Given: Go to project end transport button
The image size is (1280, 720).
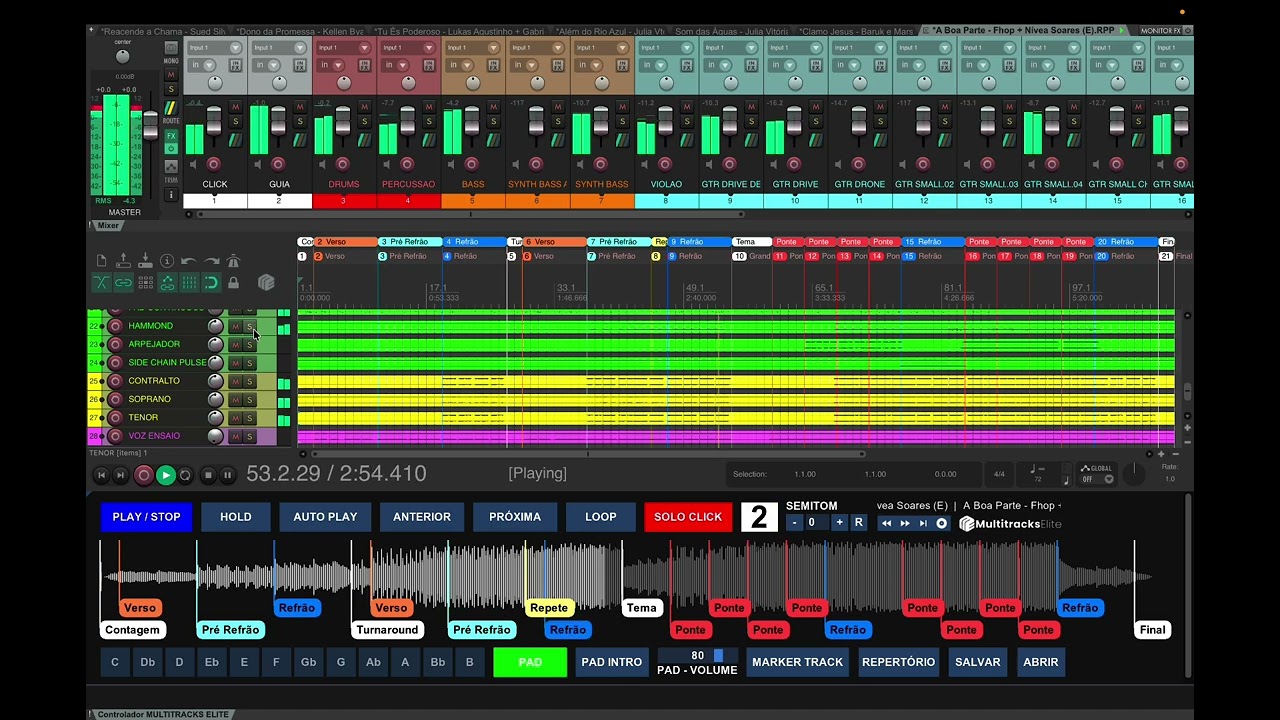Looking at the screenshot, I should point(120,476).
